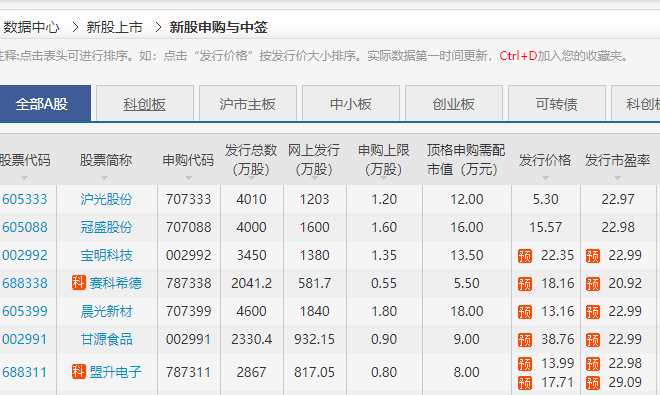Switch to the 中小板 tab
Image resolution: width=660 pixels, height=395 pixels.
click(351, 104)
